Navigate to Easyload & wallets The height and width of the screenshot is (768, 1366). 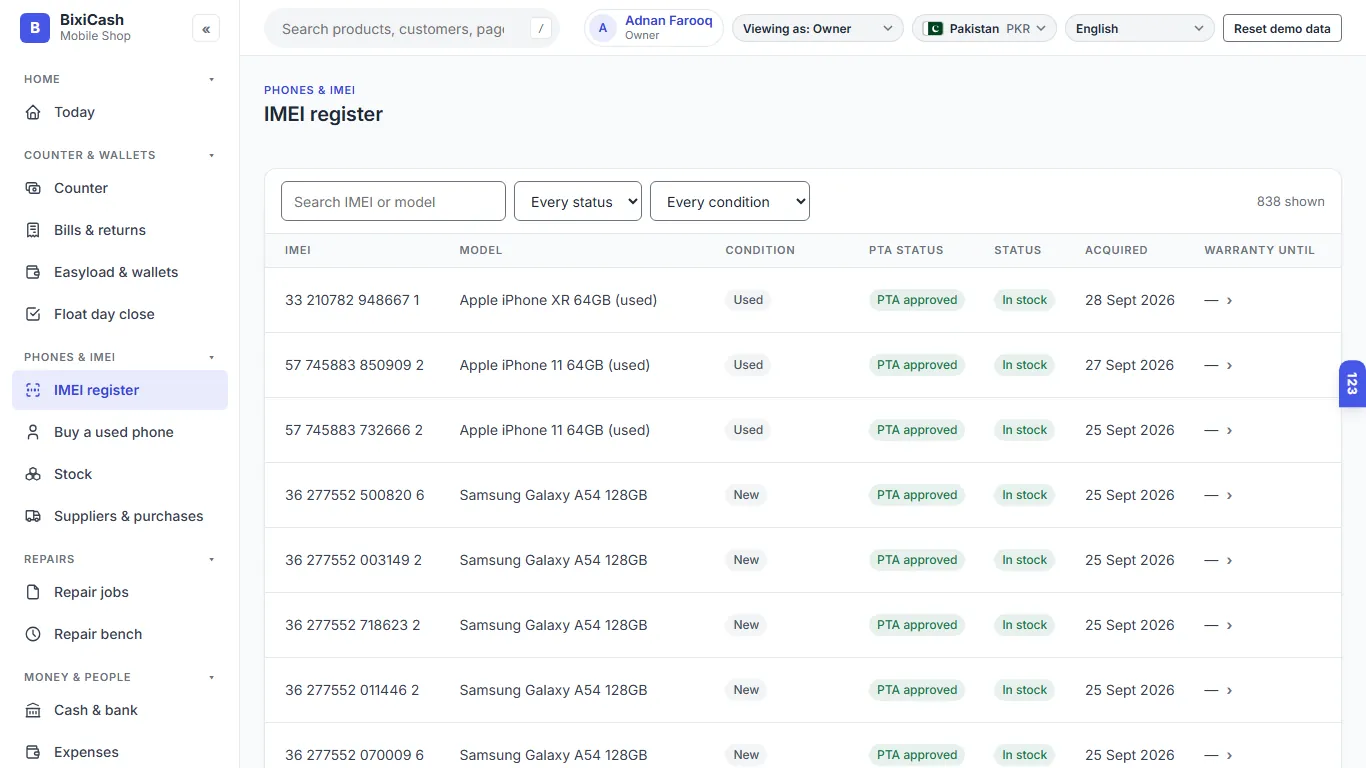[120, 272]
